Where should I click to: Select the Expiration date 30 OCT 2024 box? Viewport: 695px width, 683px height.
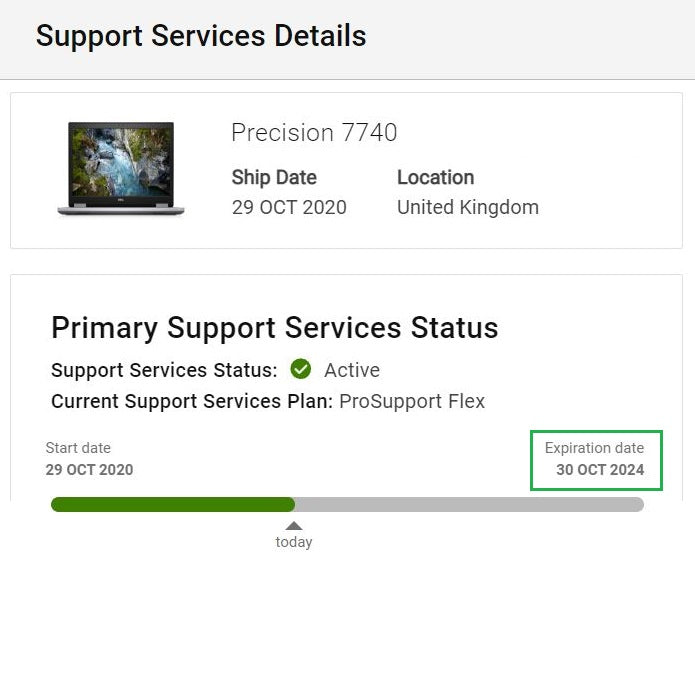[596, 460]
